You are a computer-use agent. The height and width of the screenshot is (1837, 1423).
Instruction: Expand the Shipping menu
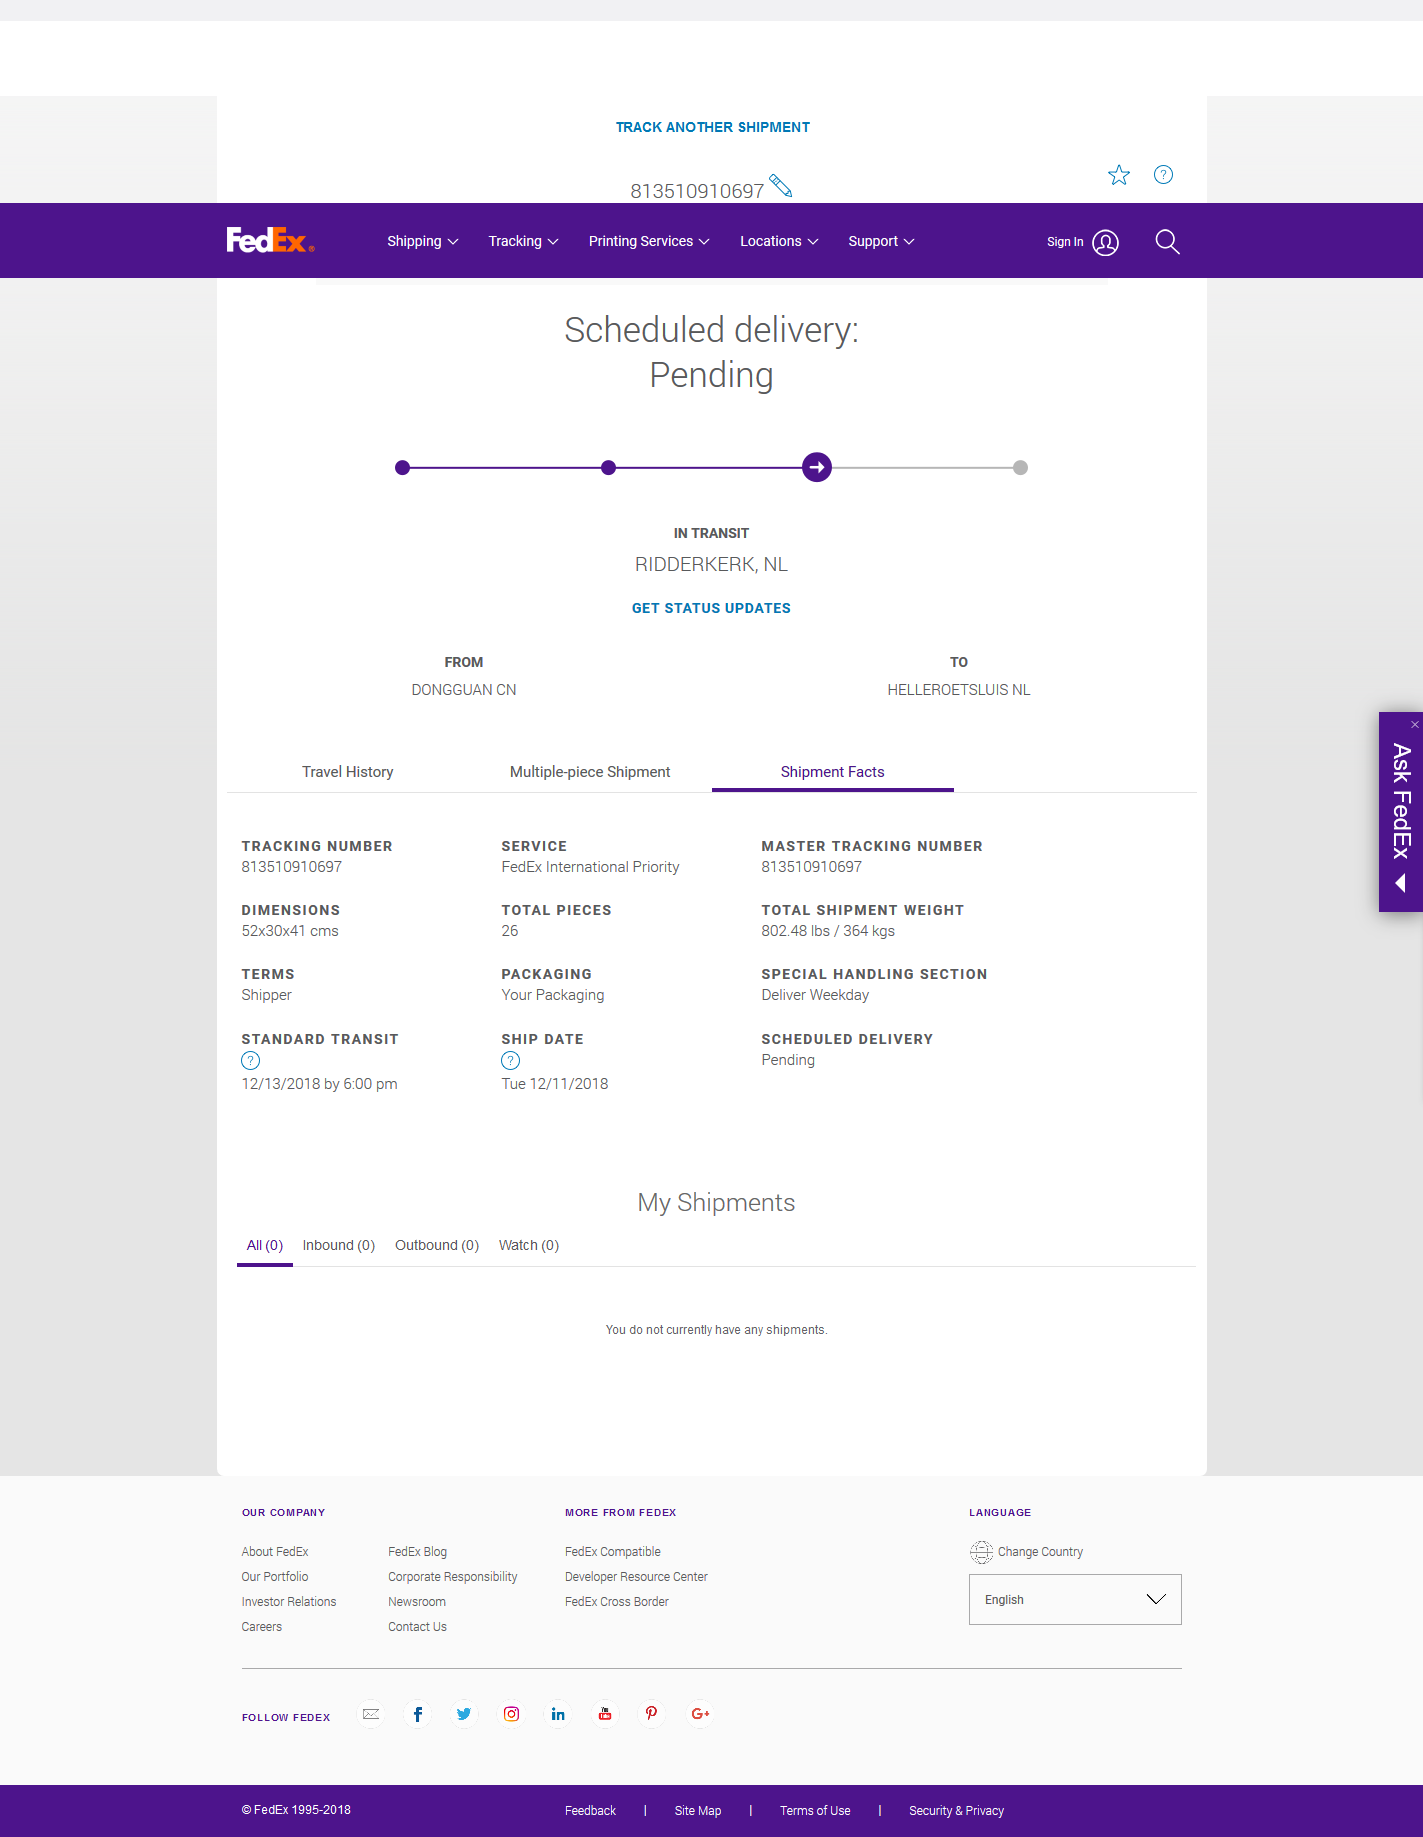(x=423, y=241)
